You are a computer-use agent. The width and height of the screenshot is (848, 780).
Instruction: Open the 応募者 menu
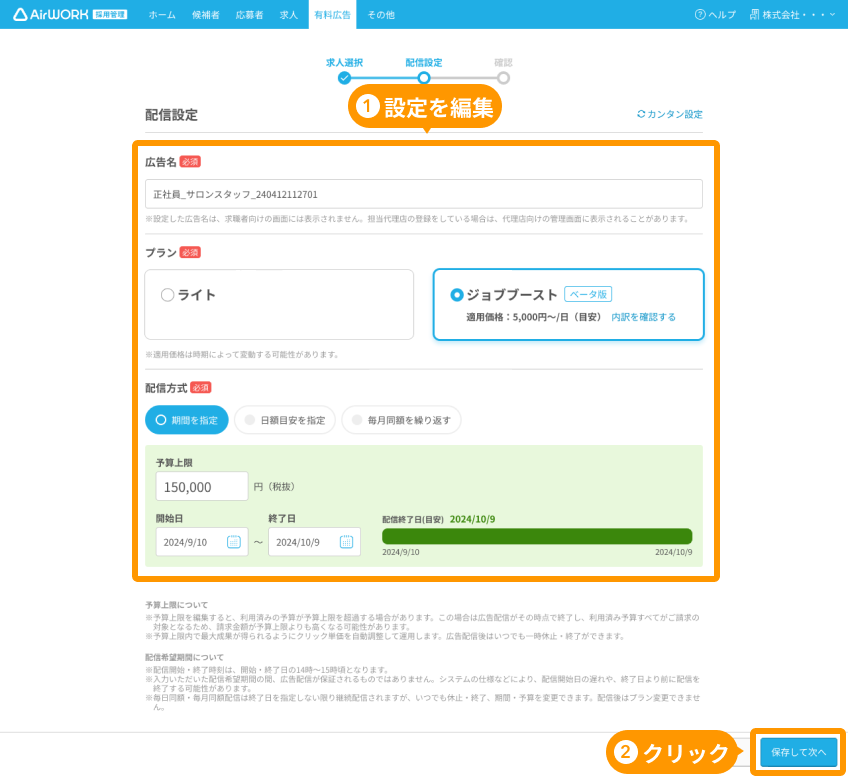pos(249,15)
